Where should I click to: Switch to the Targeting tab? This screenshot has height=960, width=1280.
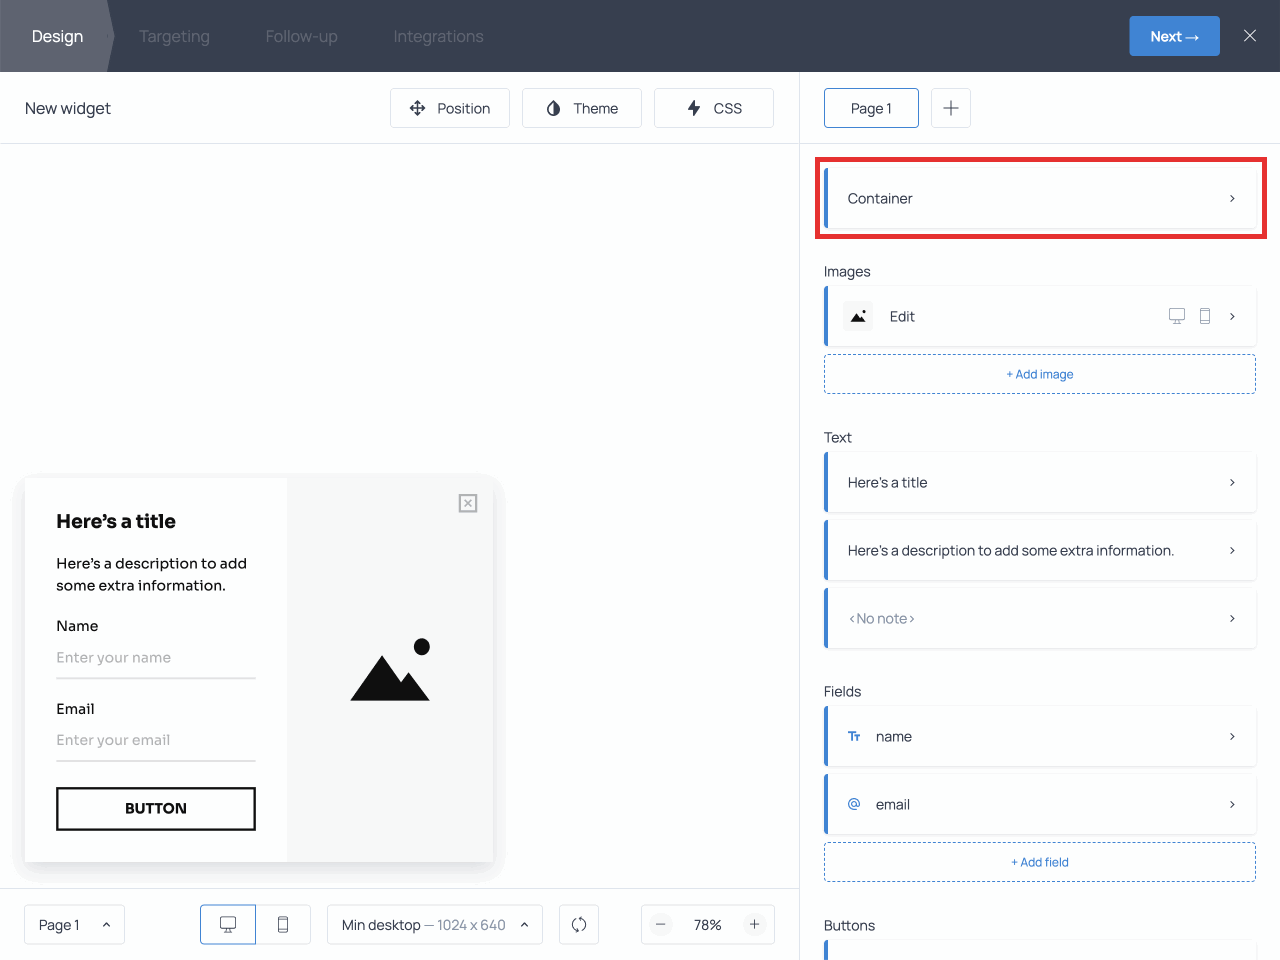pyautogui.click(x=174, y=36)
